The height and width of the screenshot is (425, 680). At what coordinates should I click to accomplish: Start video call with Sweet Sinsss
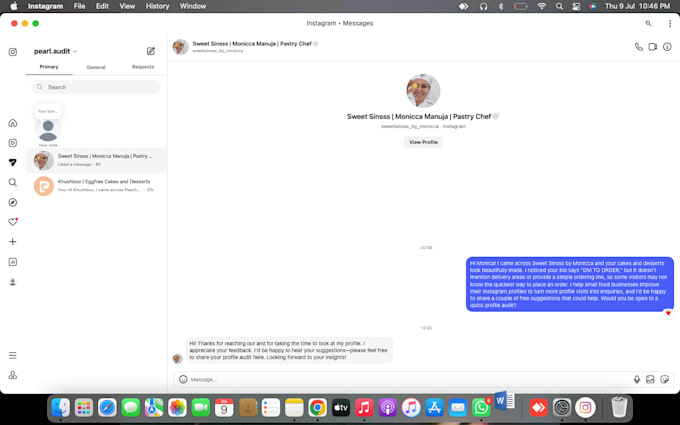[653, 47]
